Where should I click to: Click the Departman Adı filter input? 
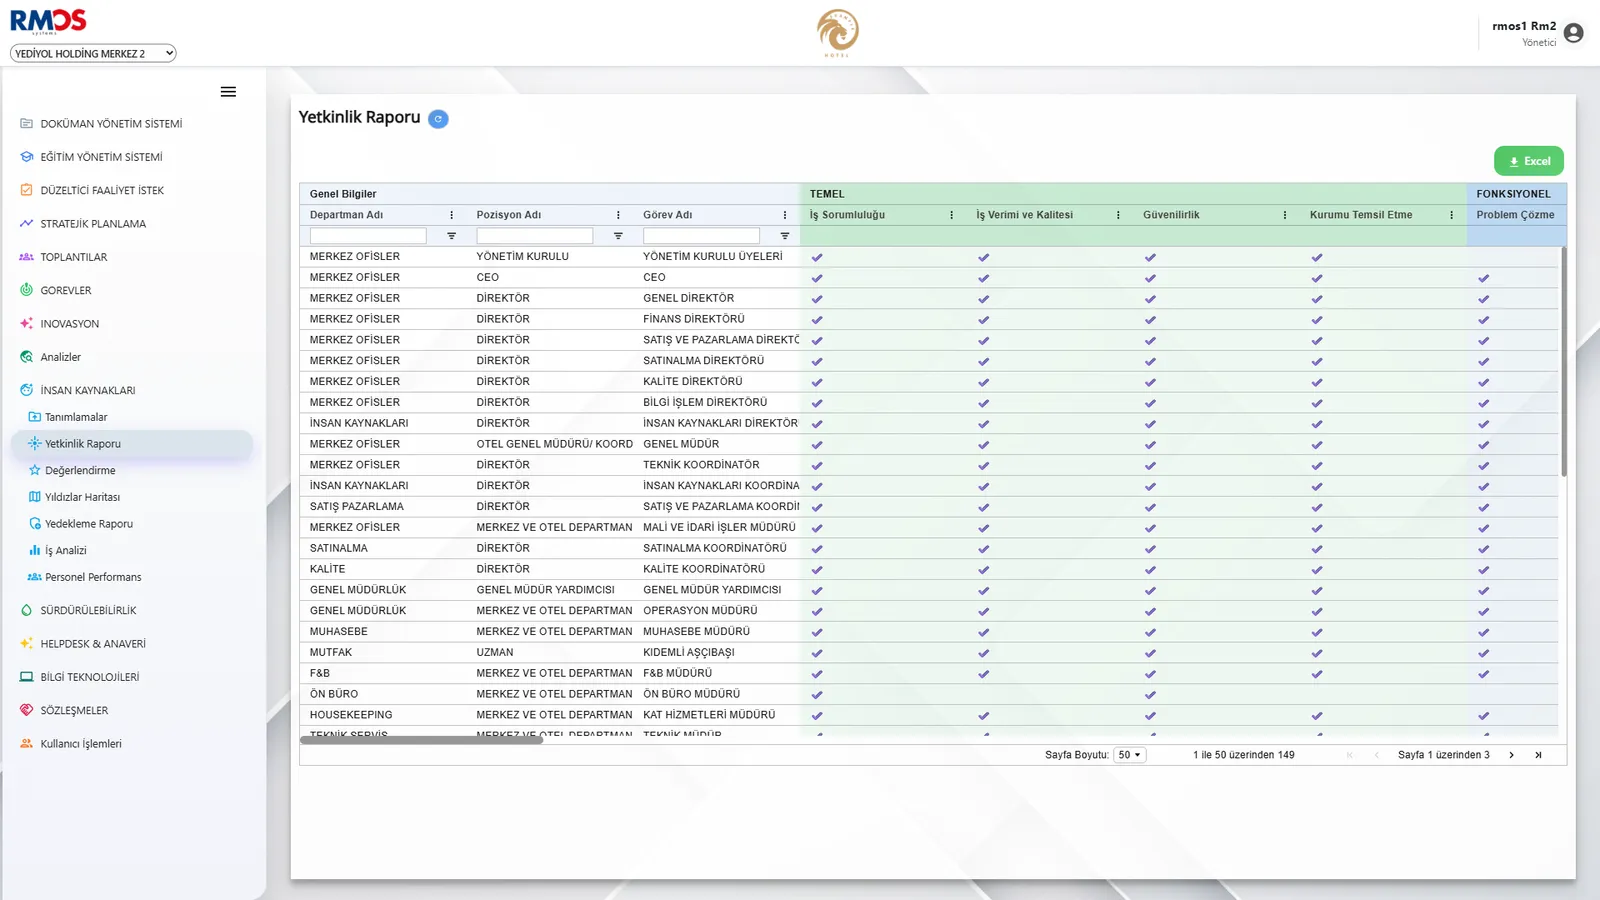[x=368, y=236]
